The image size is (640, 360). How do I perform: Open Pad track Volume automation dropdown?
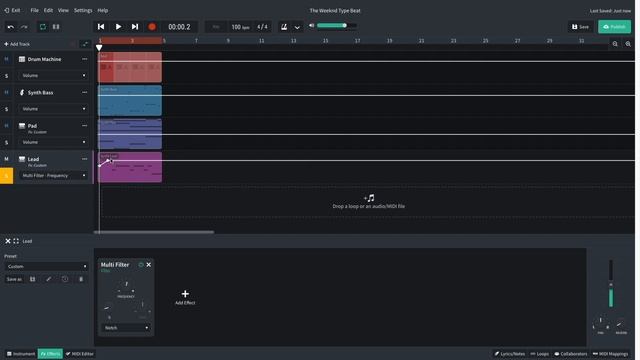tap(53, 142)
